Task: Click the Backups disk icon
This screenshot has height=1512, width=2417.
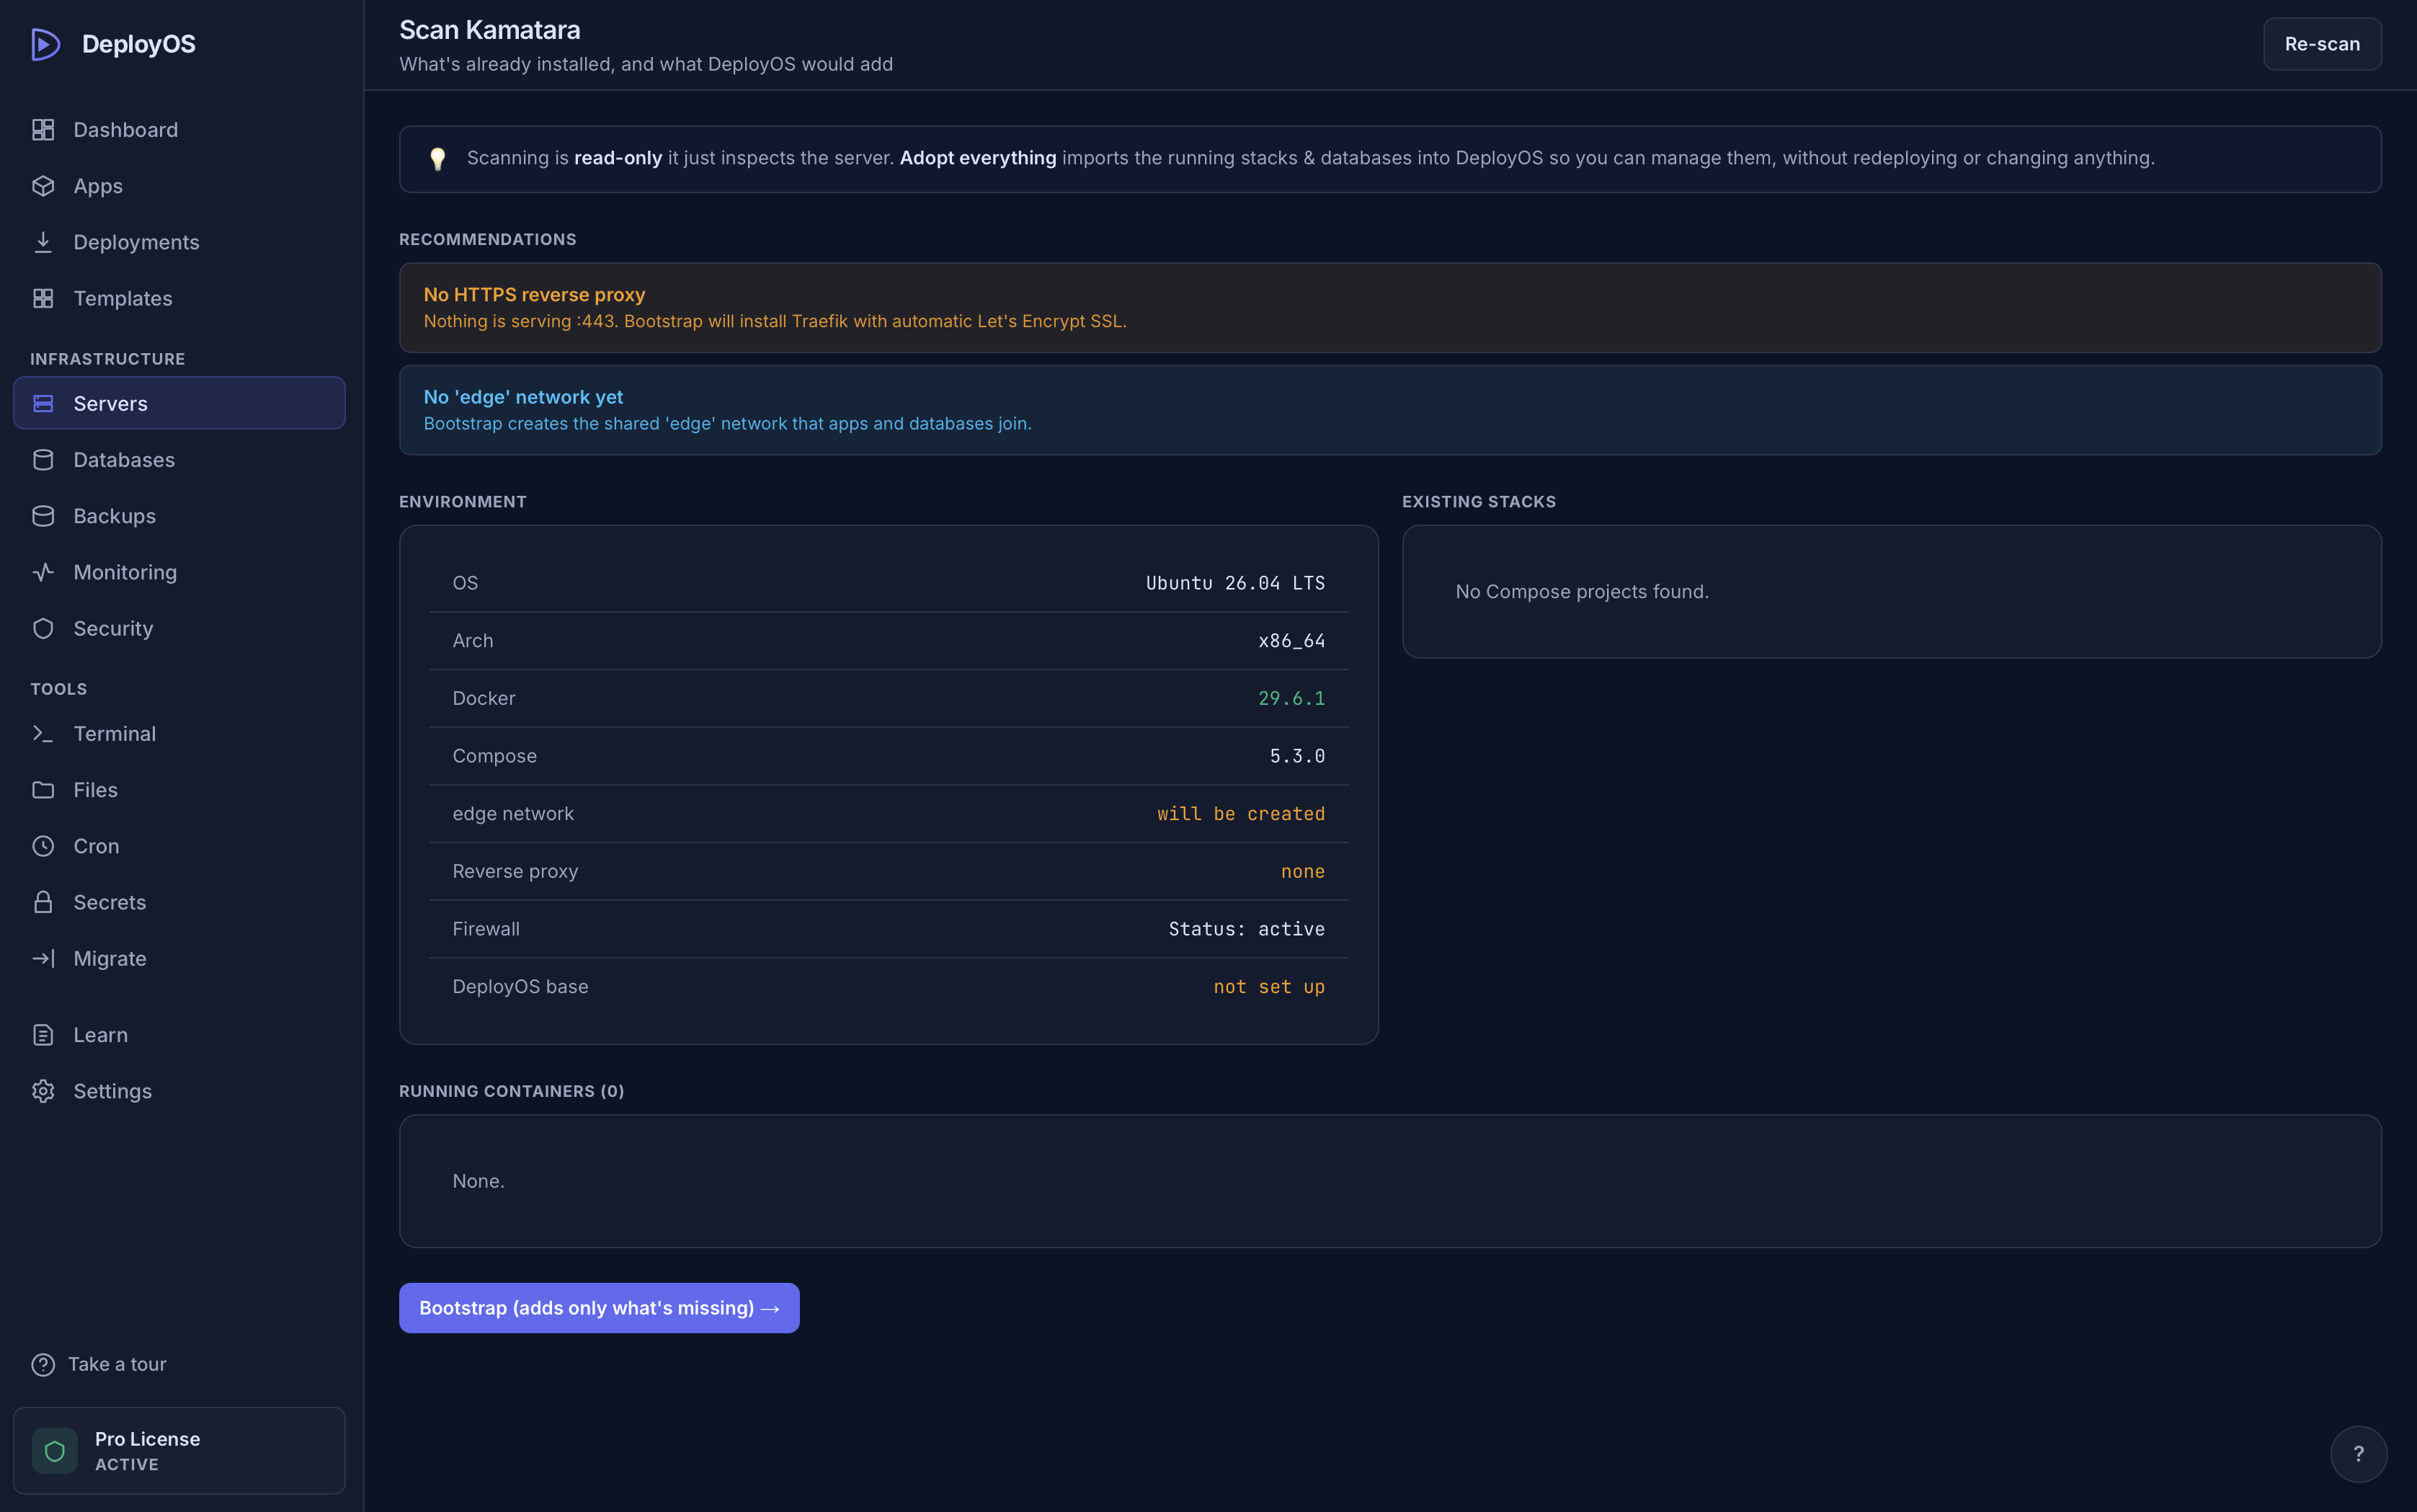Action: pyautogui.click(x=43, y=516)
